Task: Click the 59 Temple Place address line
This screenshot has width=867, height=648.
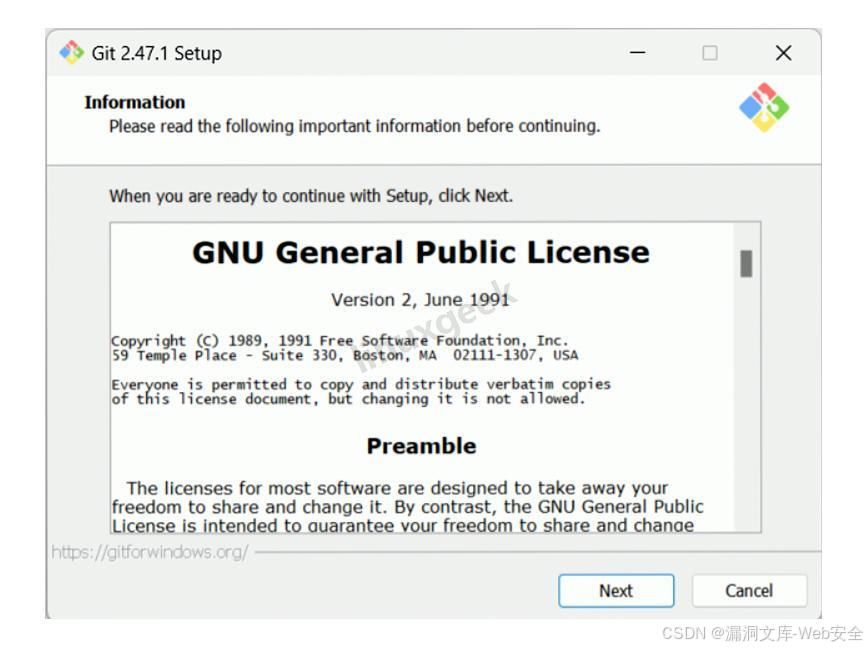Action: [344, 355]
